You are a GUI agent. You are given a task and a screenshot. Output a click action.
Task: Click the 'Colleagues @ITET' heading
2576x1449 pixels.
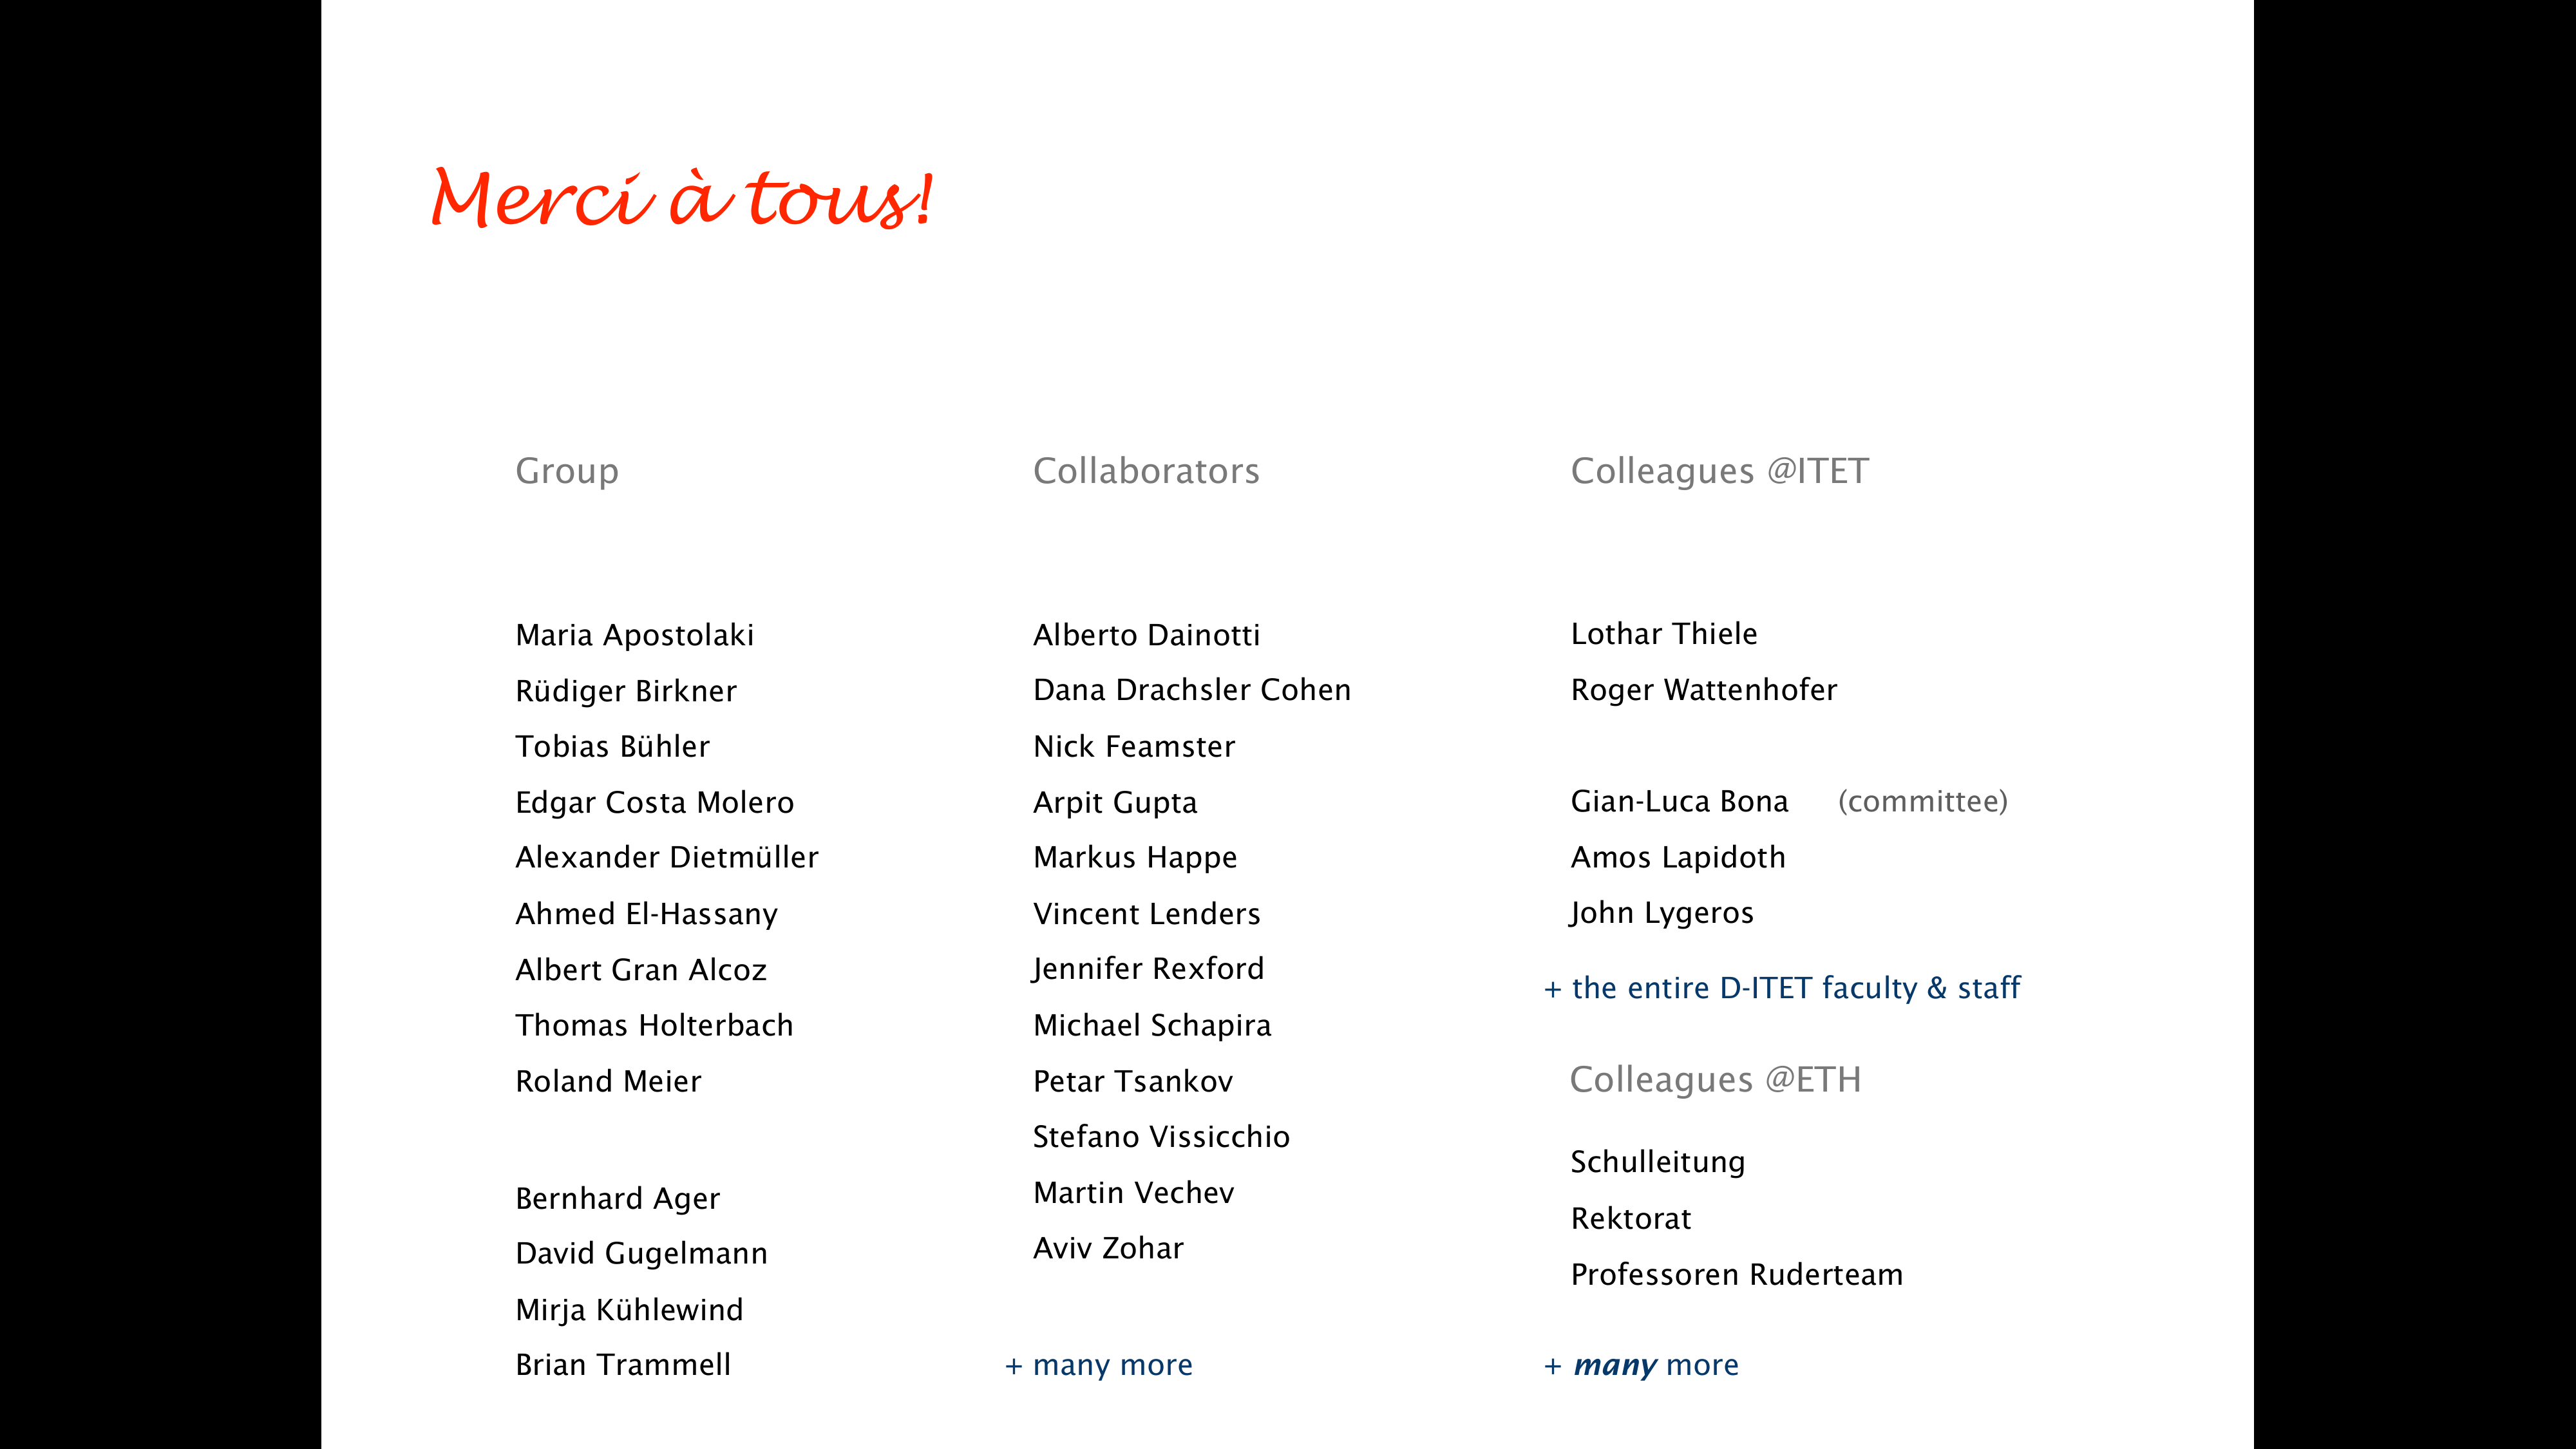point(1718,471)
